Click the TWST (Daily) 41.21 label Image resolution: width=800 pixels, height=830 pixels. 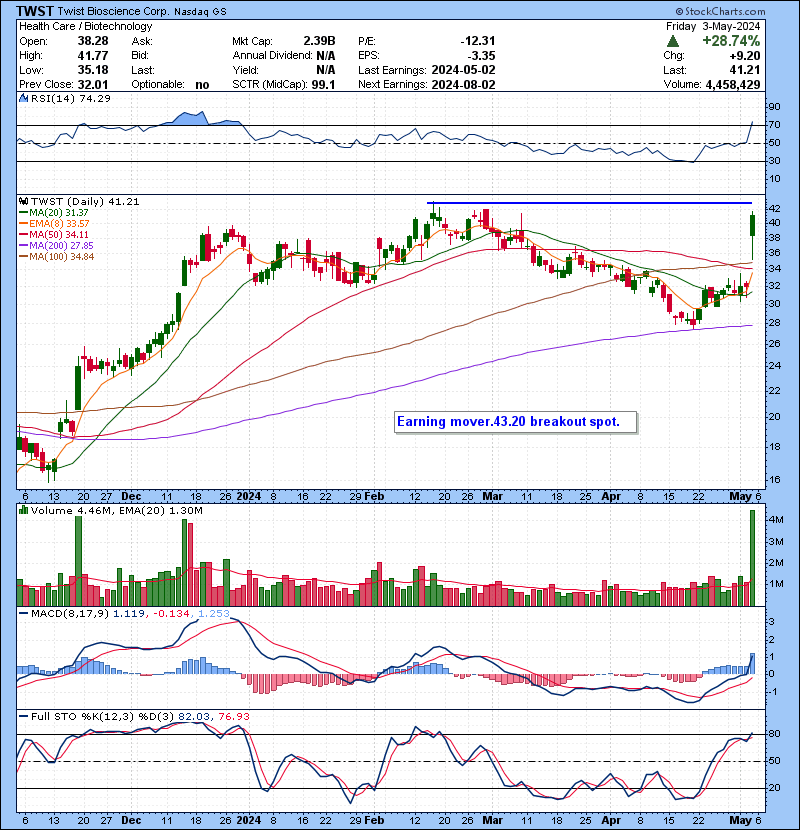coord(85,202)
